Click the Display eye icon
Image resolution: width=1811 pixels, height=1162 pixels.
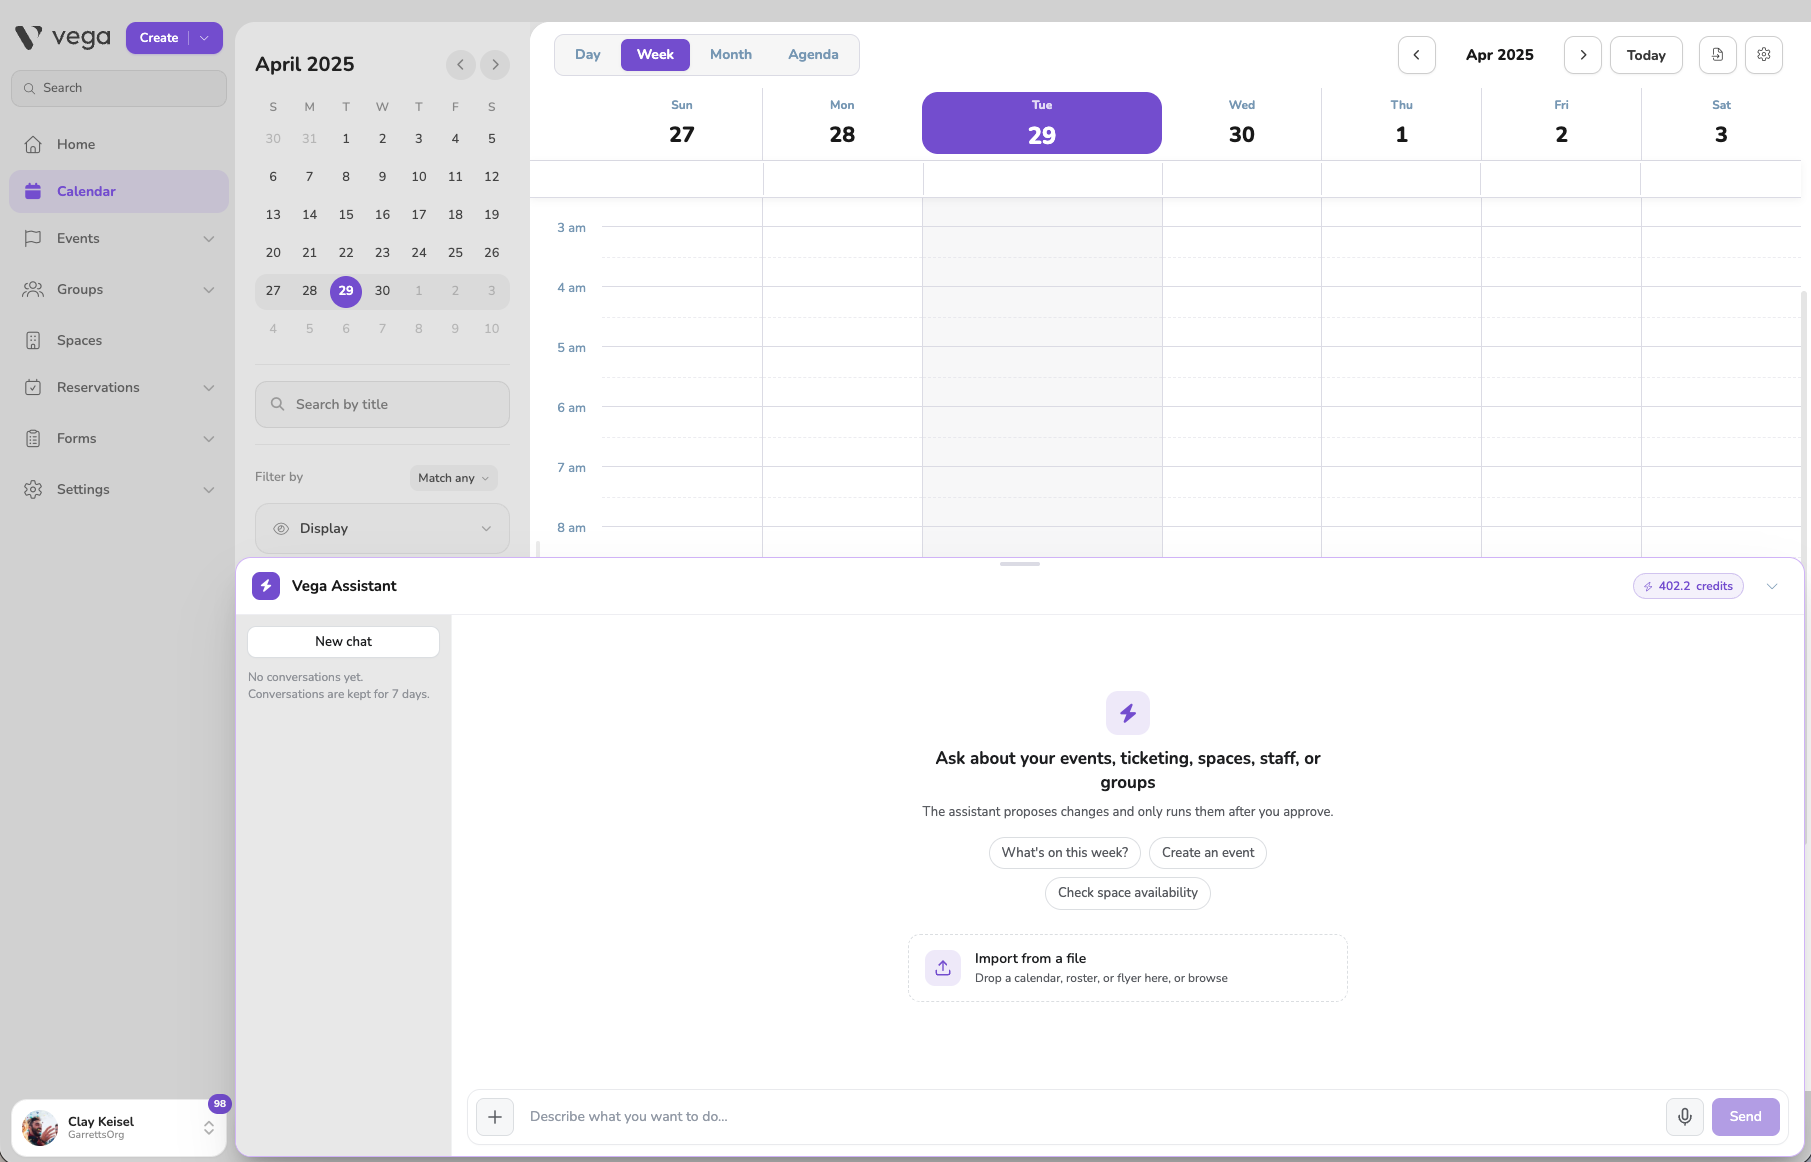pos(281,528)
